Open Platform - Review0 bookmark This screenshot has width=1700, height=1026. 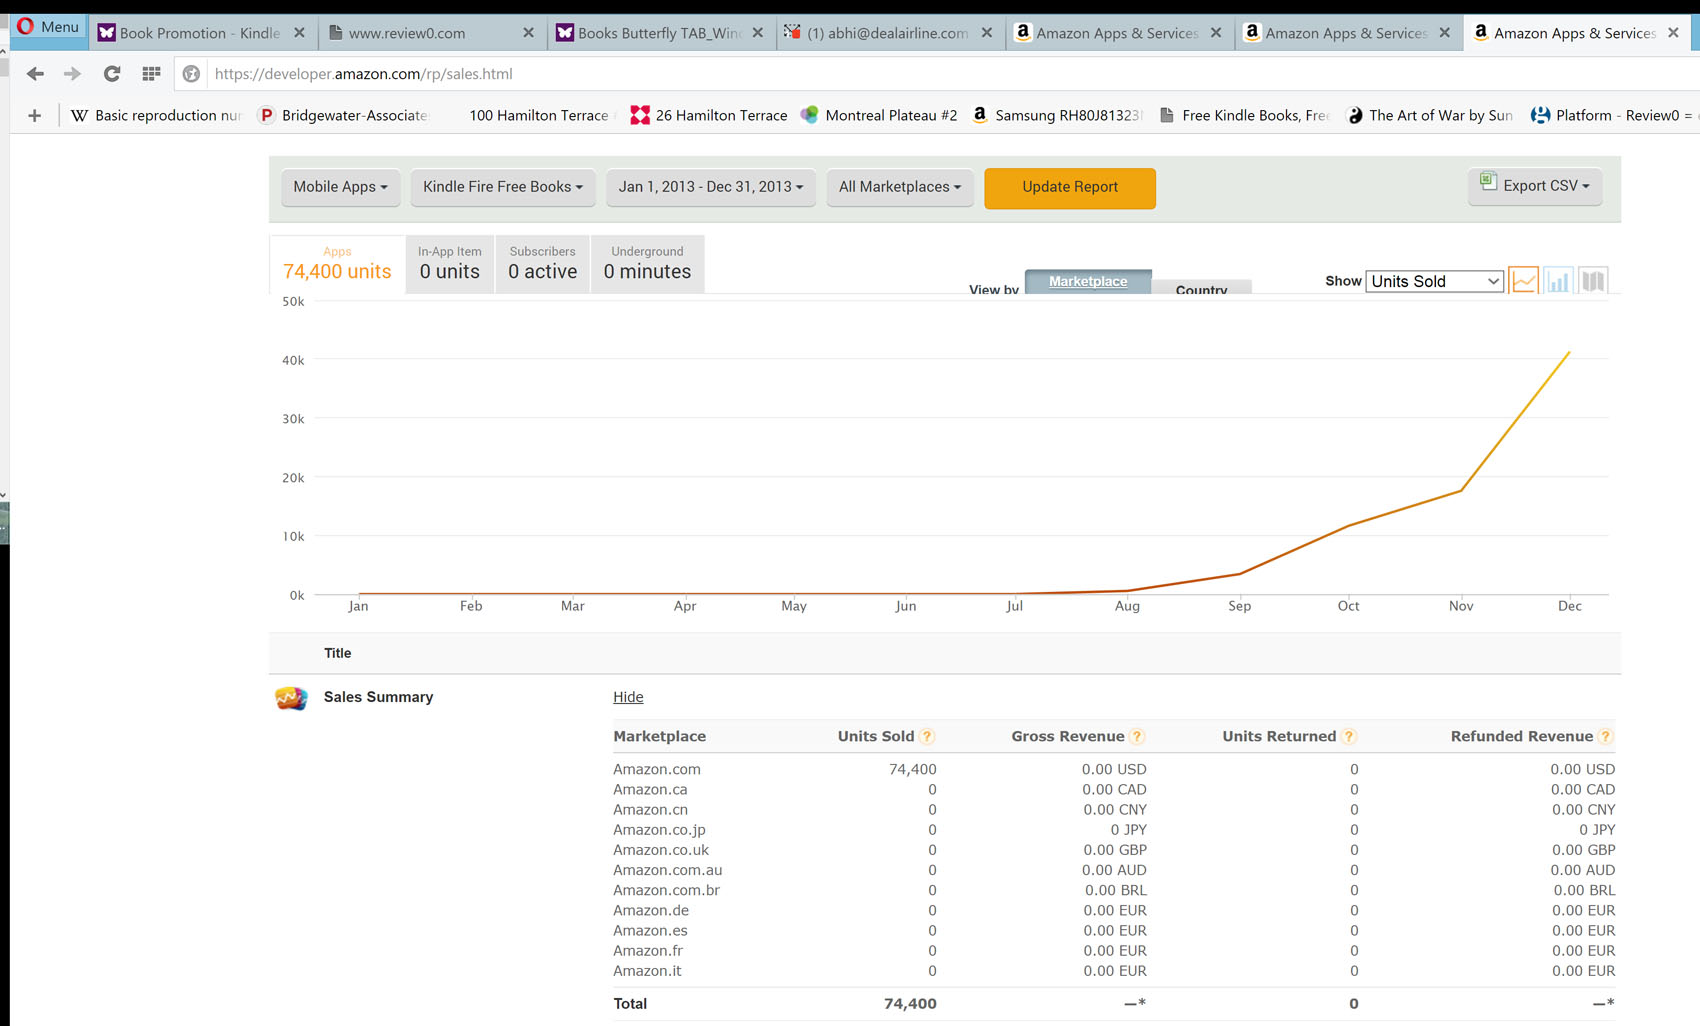[1612, 116]
